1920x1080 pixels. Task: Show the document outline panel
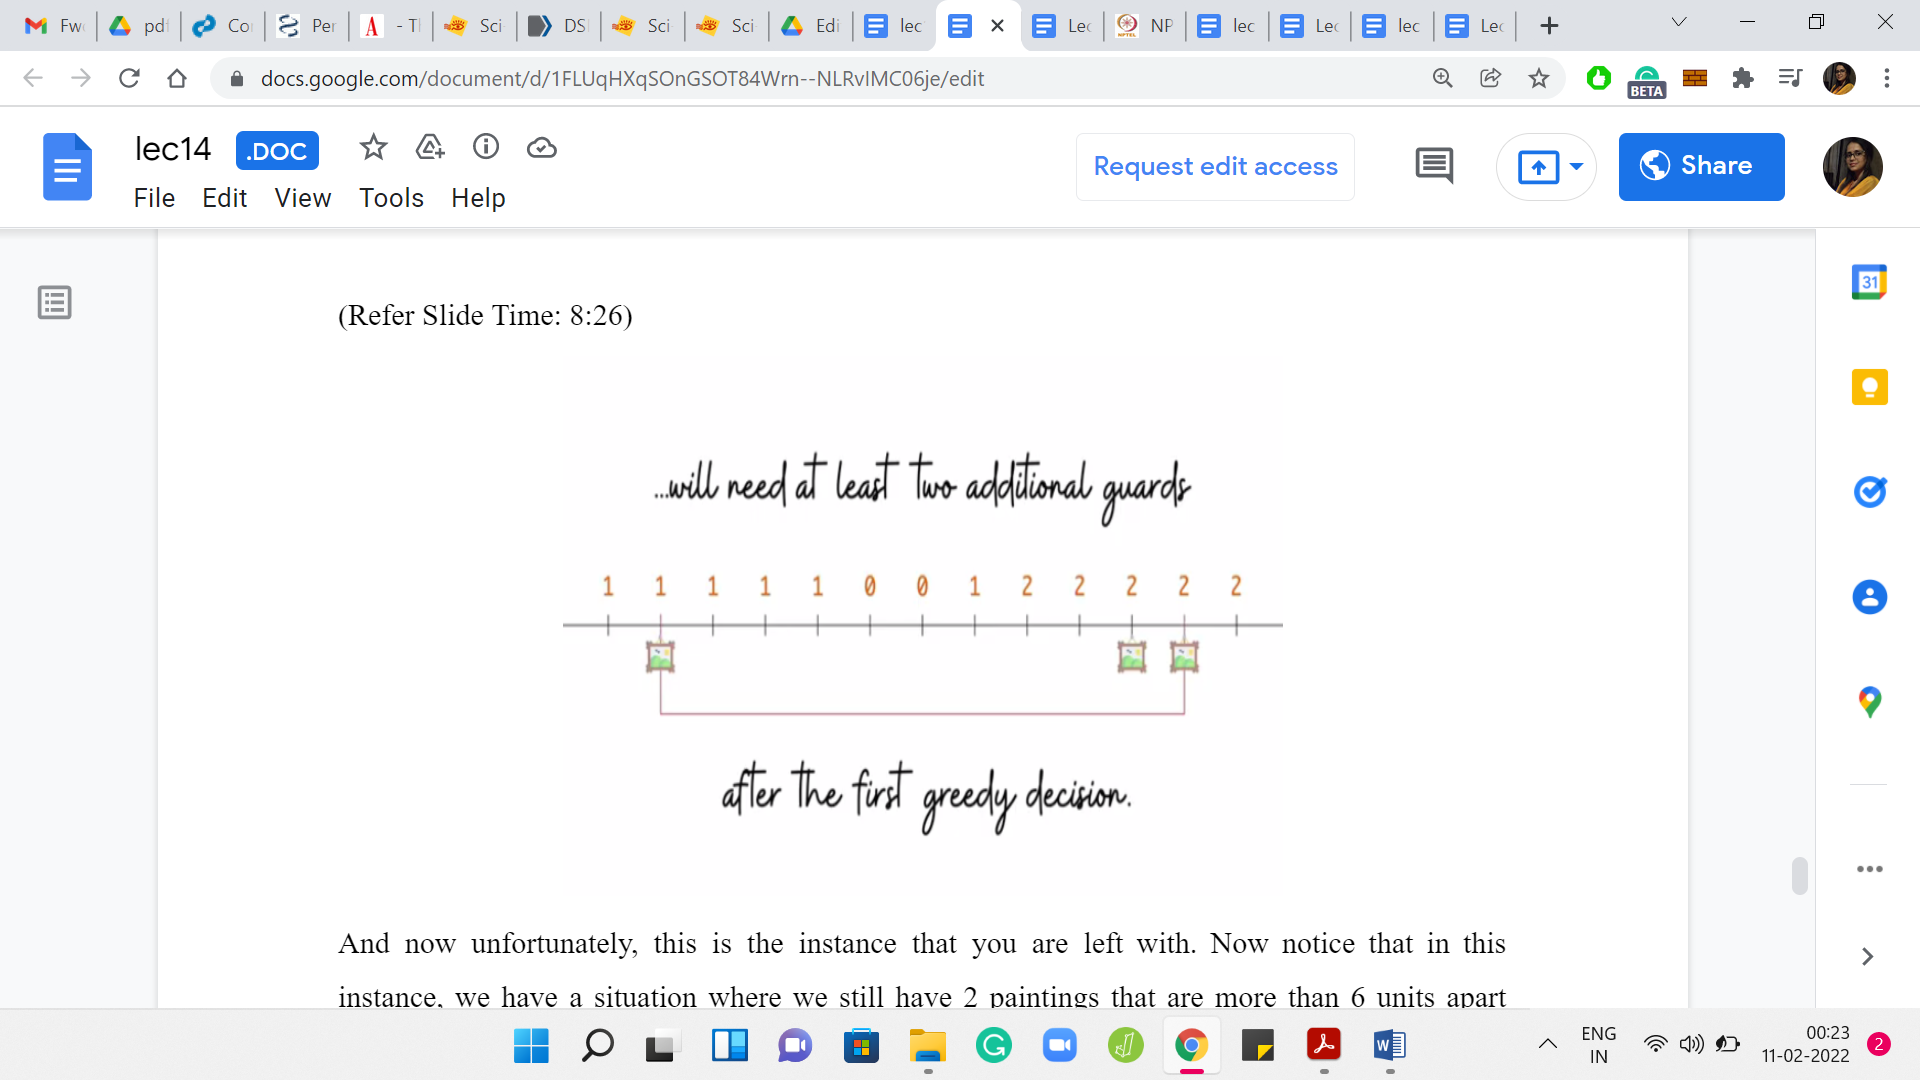click(55, 302)
